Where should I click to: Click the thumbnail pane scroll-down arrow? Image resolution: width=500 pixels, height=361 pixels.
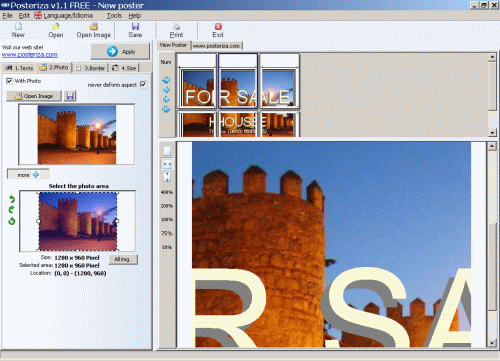pyautogui.click(x=492, y=133)
